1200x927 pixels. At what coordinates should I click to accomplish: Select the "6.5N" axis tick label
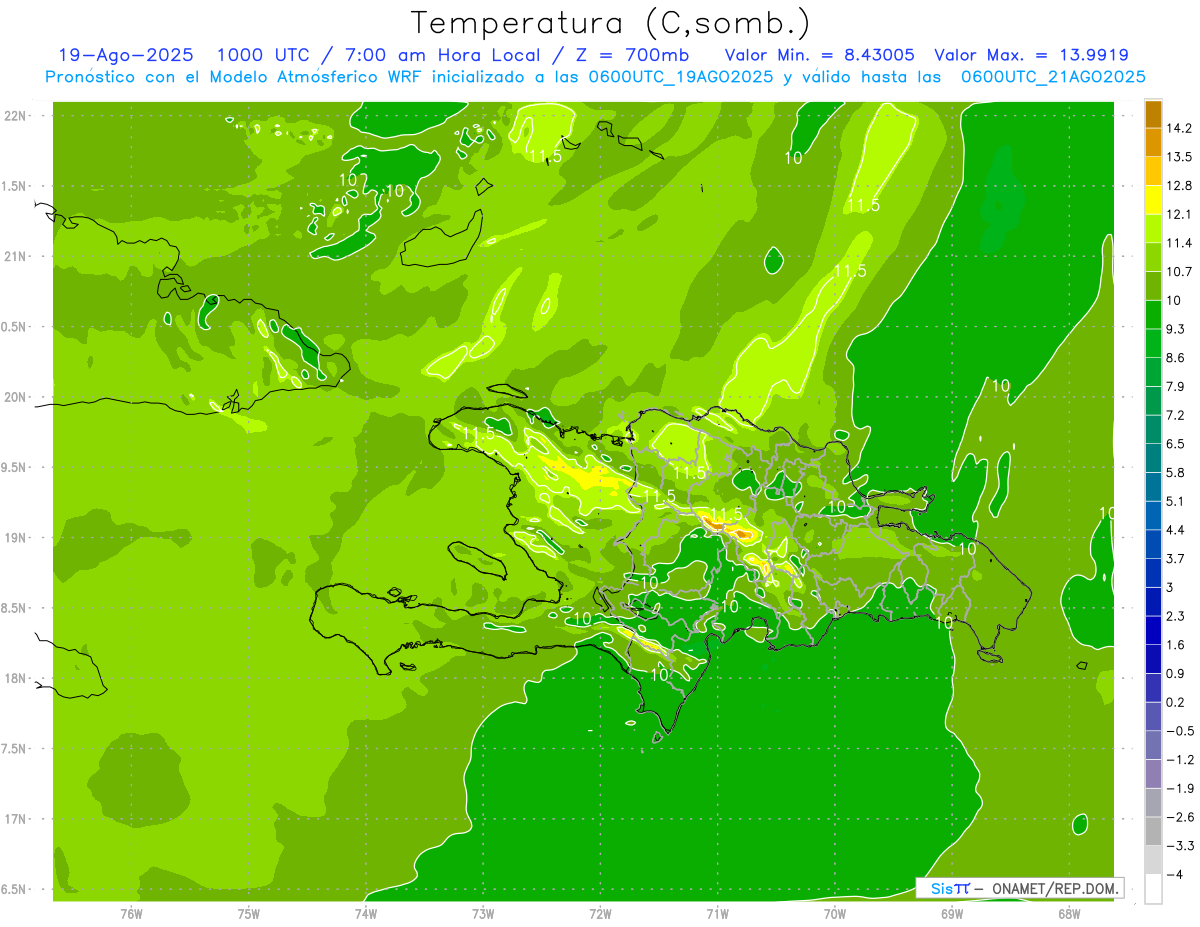[15, 889]
